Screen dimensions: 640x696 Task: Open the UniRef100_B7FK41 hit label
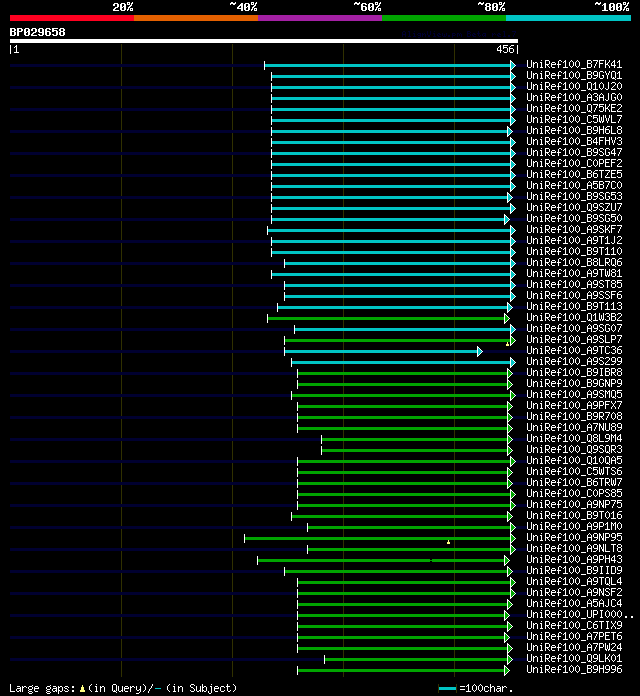pyautogui.click(x=574, y=64)
